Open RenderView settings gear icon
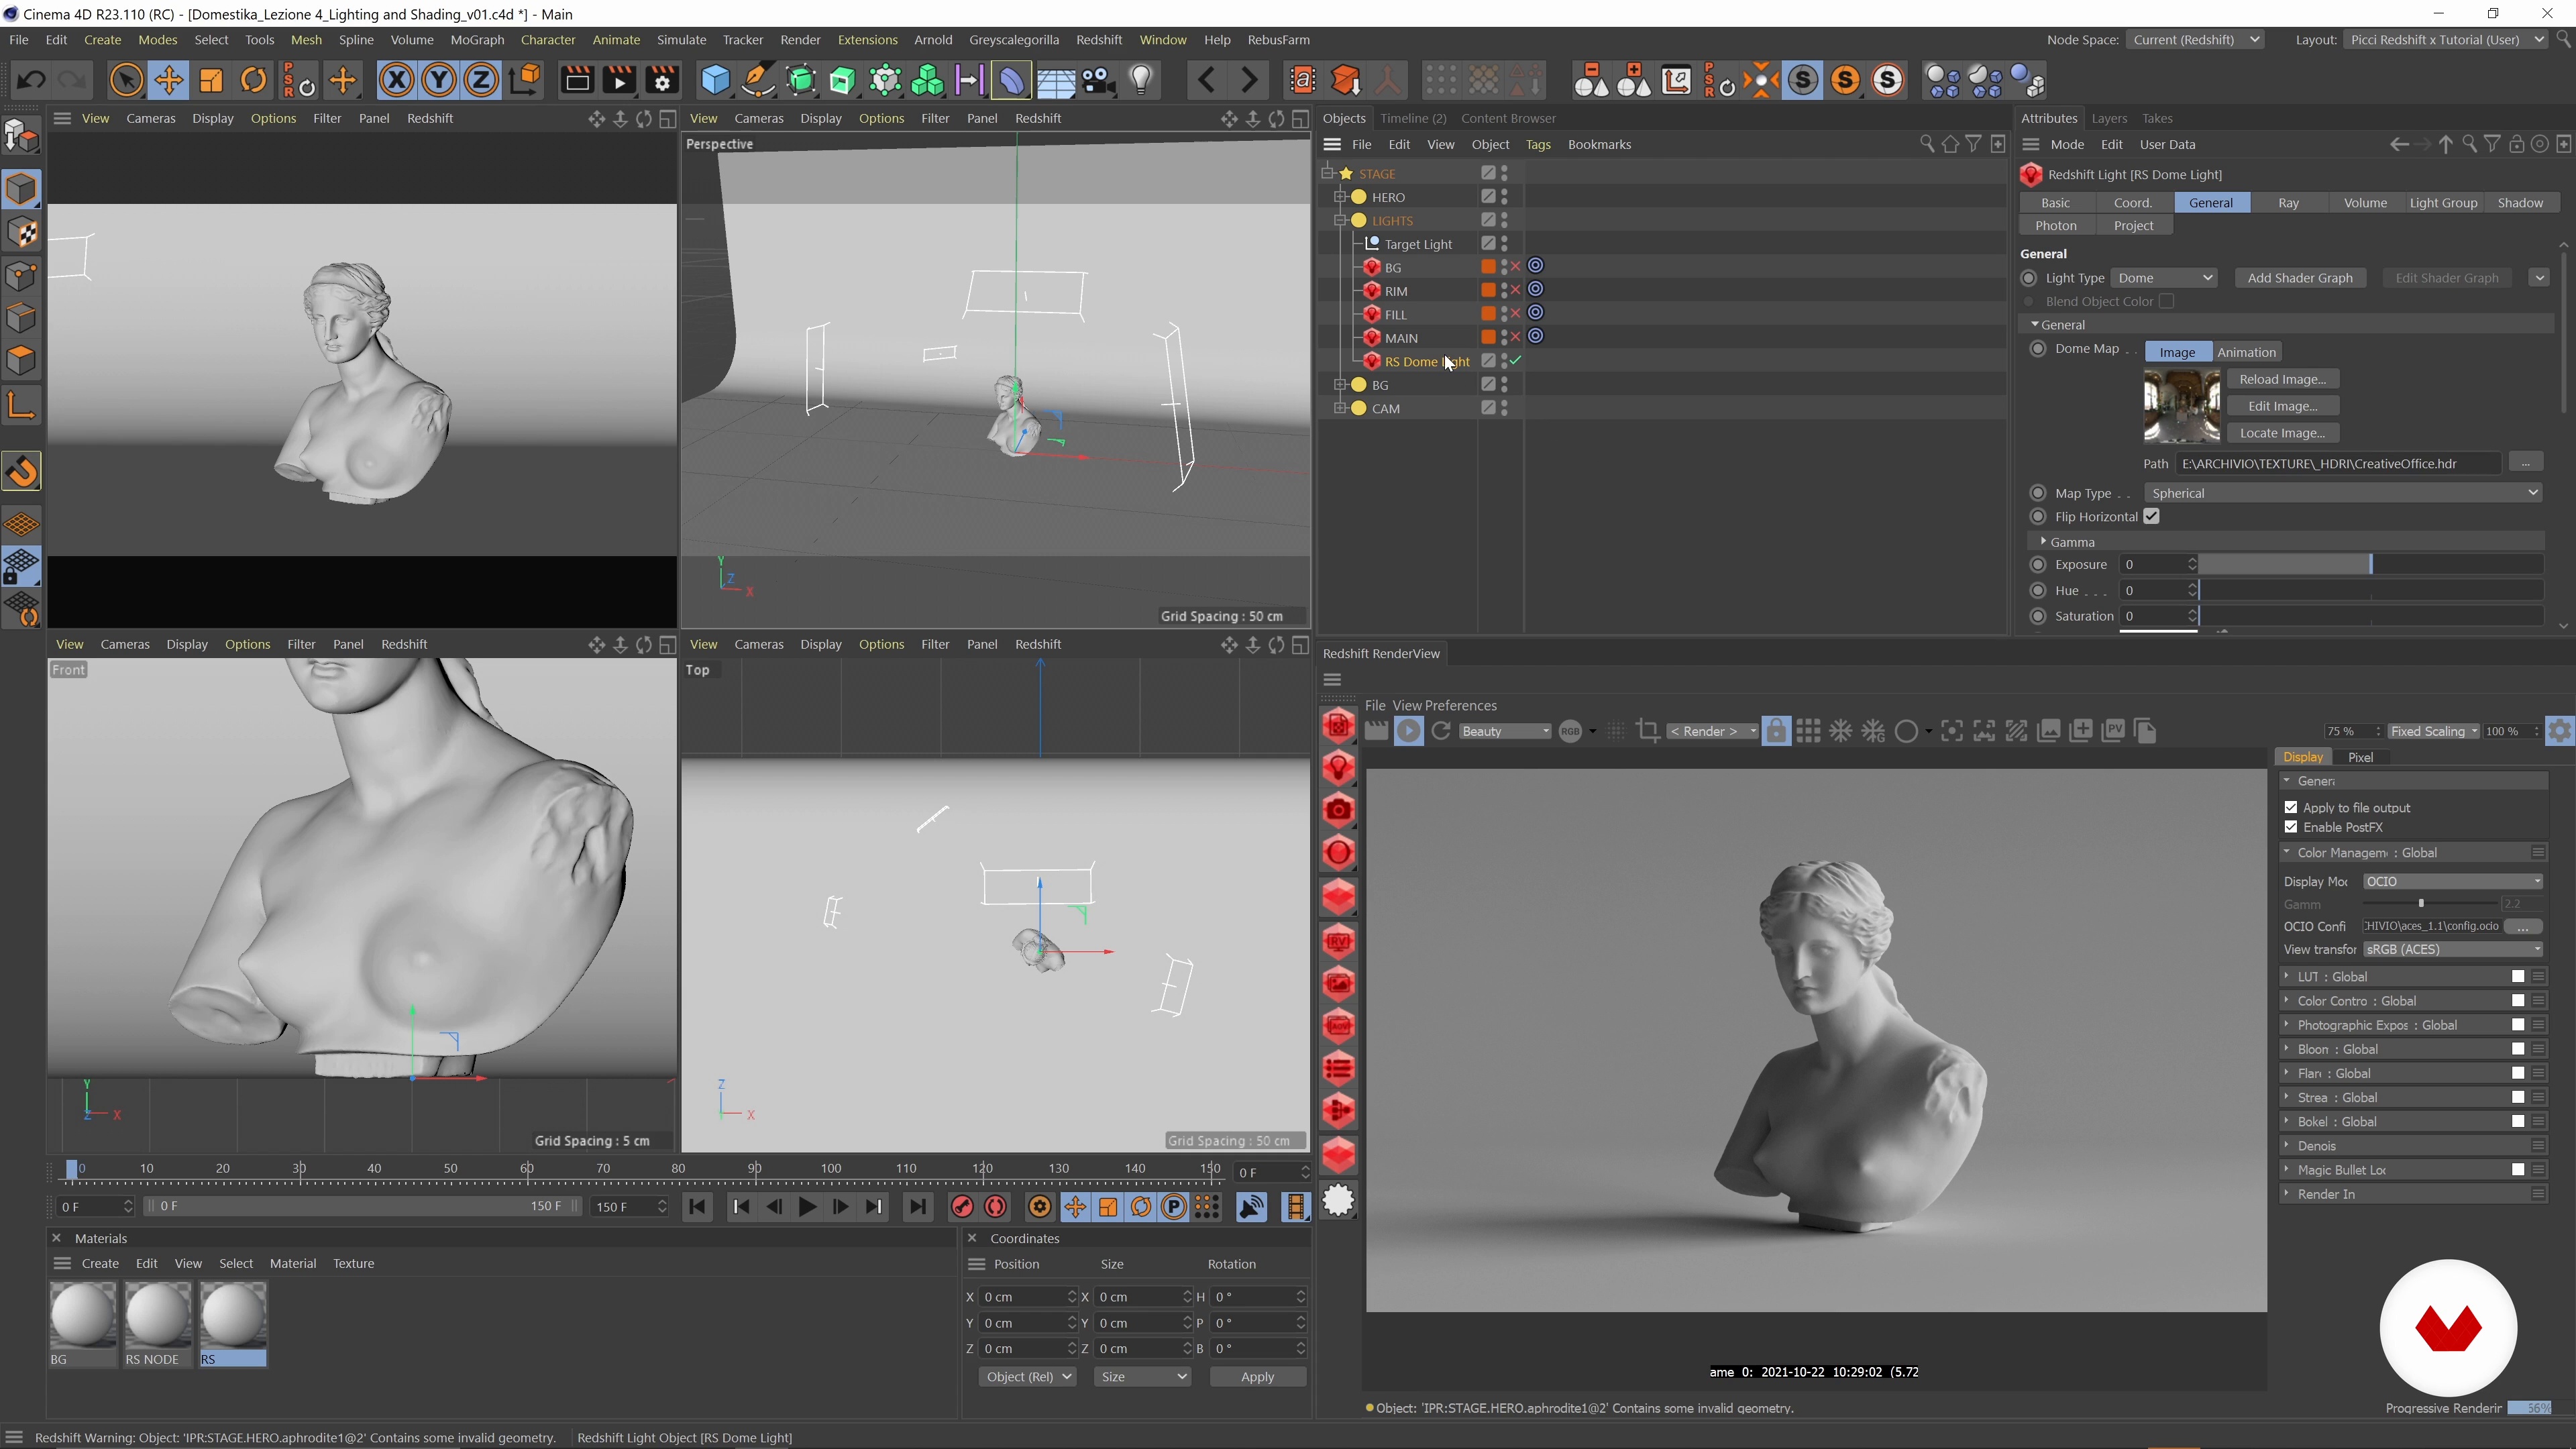 point(2560,732)
